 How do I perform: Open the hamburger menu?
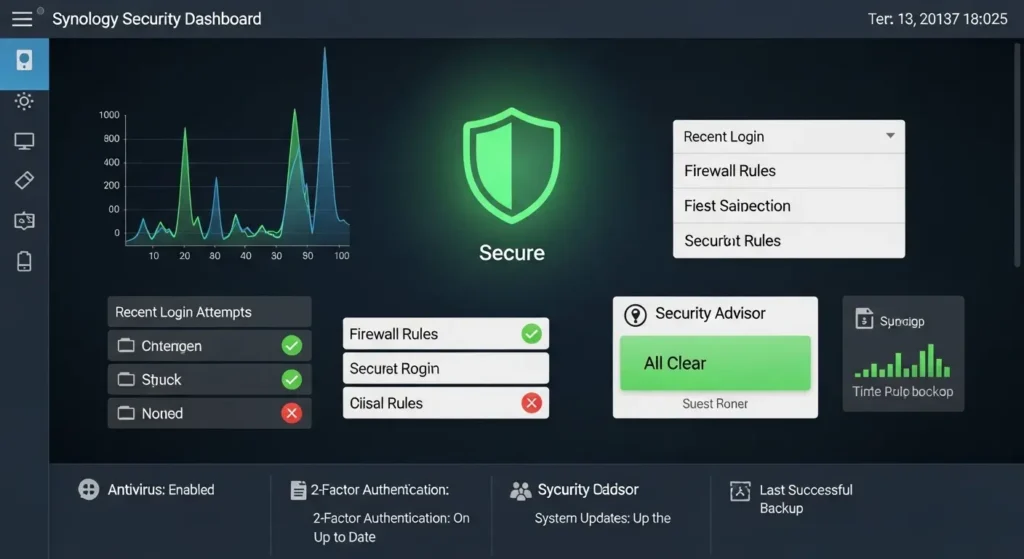click(x=22, y=19)
